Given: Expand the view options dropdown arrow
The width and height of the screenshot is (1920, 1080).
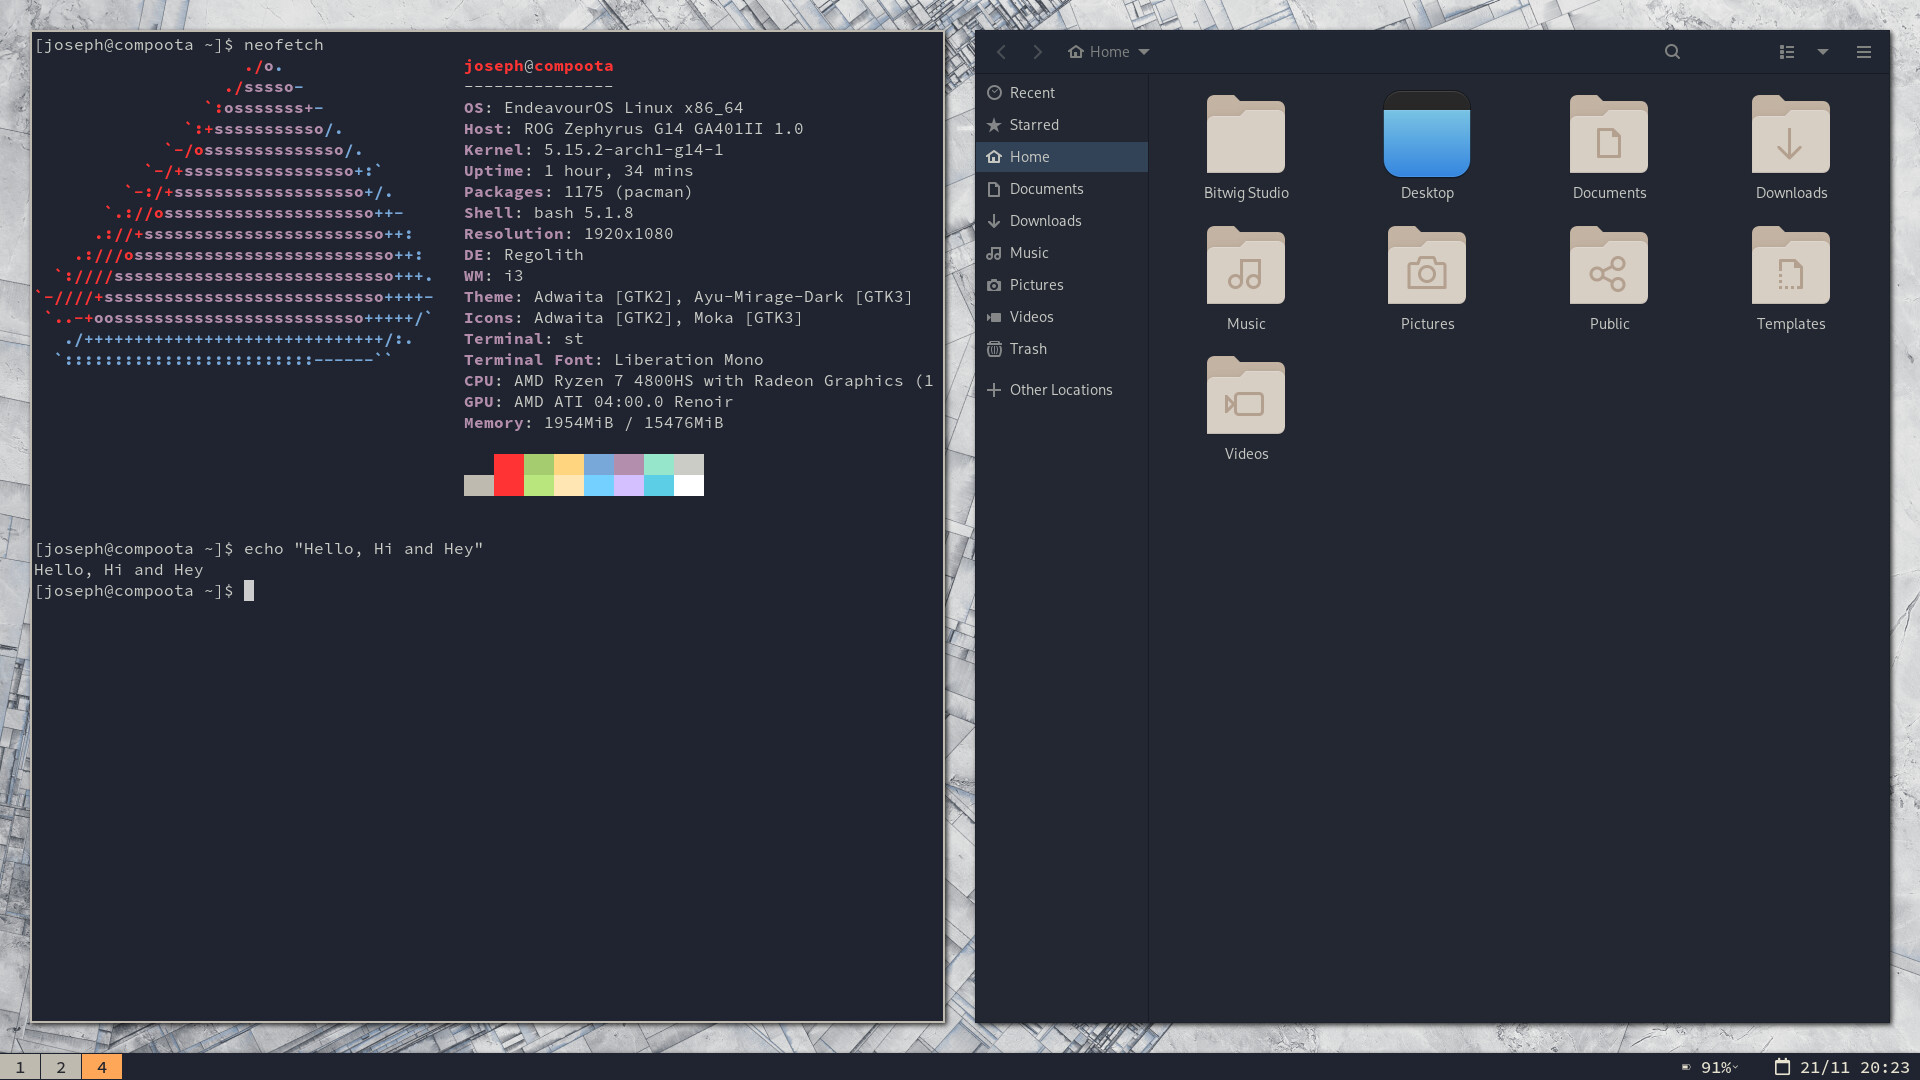Looking at the screenshot, I should click(x=1823, y=52).
